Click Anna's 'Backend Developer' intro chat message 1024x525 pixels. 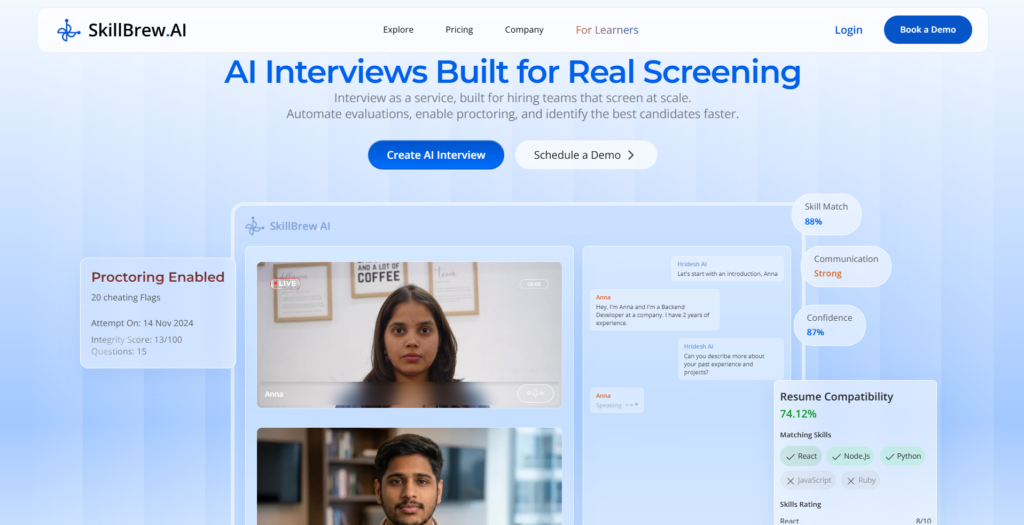(x=654, y=310)
